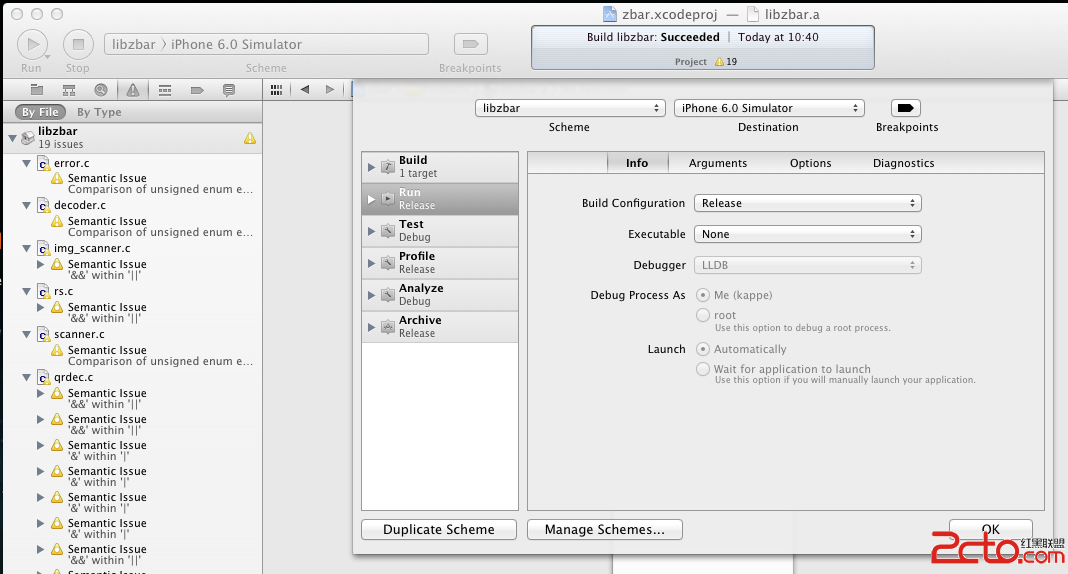
Task: Expand the Archive action disclosure triangle
Action: (x=371, y=327)
